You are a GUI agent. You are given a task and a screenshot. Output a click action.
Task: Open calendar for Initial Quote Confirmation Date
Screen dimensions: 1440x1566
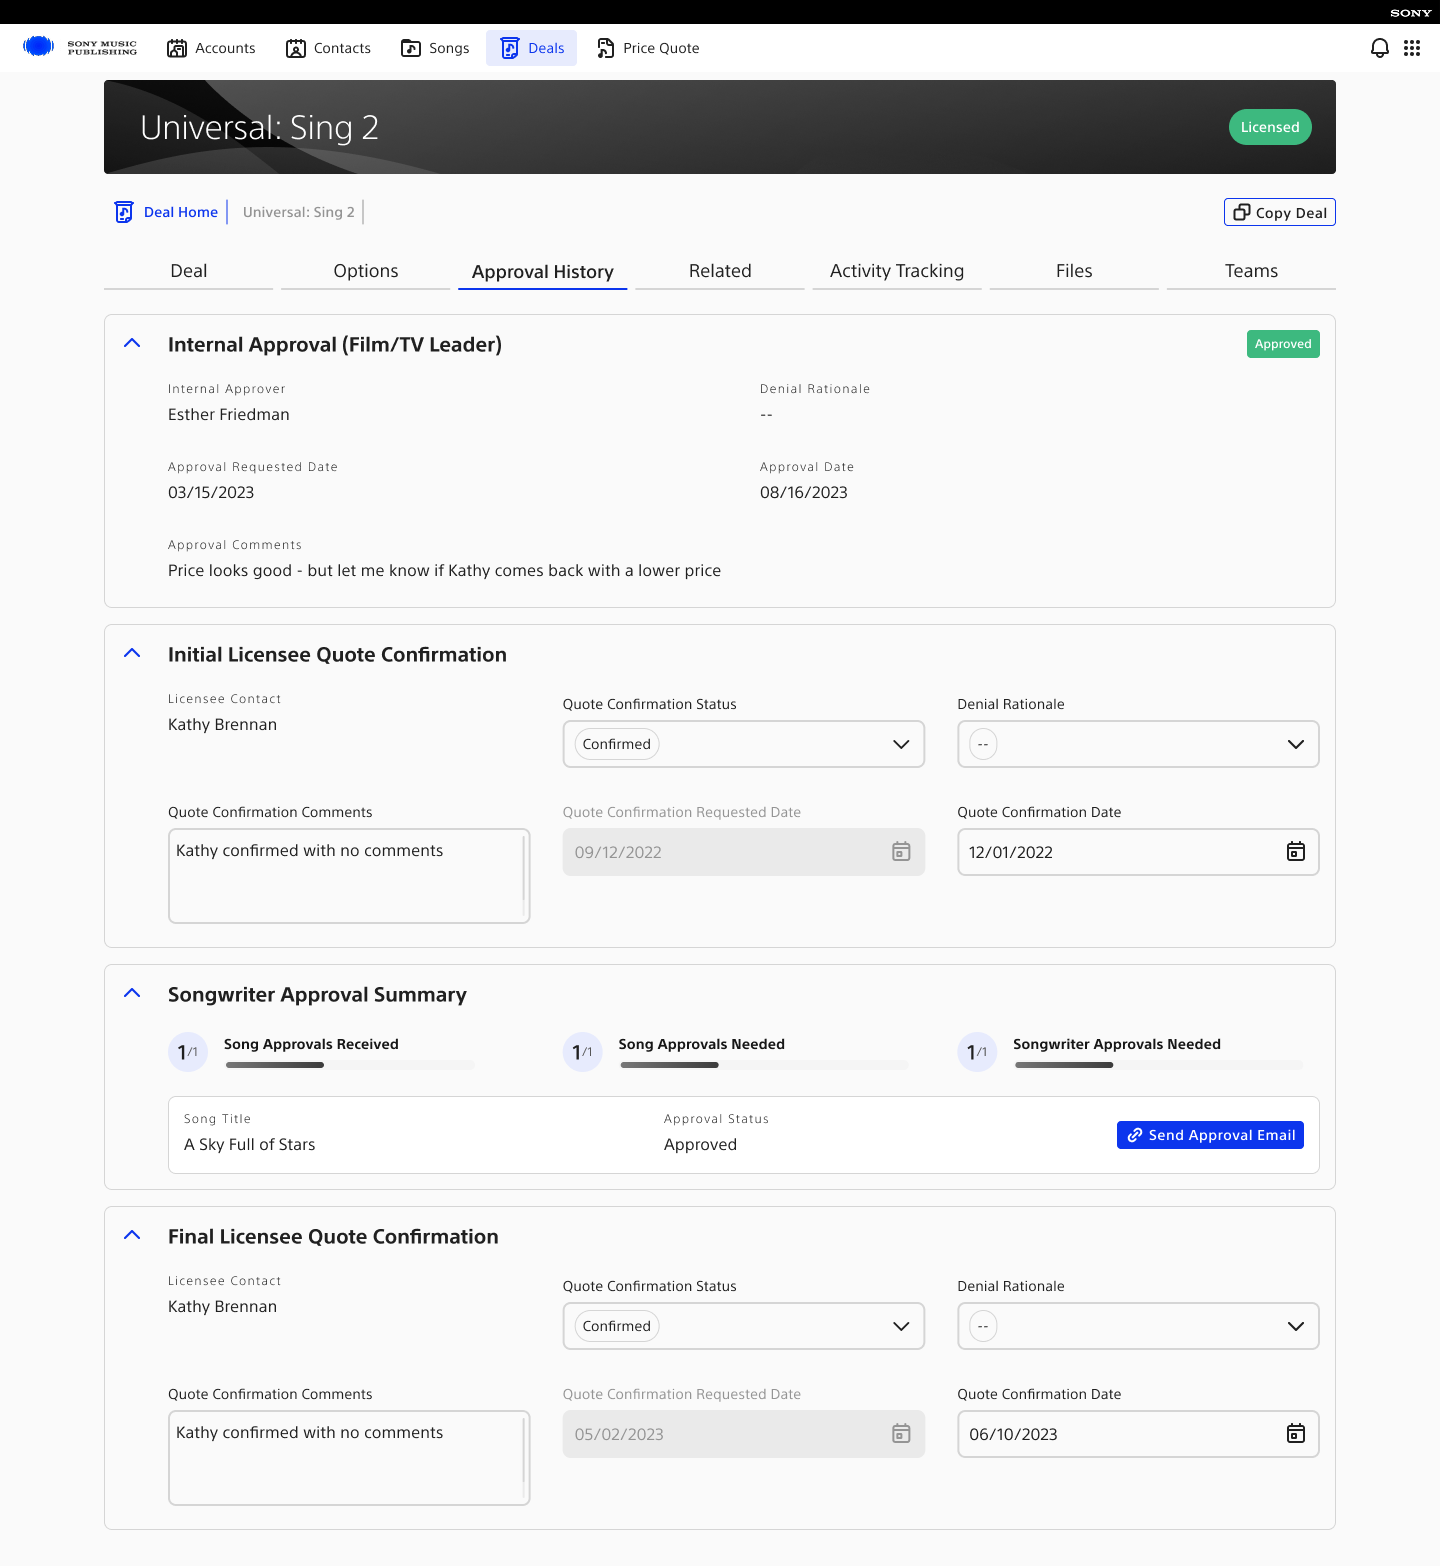(1296, 851)
